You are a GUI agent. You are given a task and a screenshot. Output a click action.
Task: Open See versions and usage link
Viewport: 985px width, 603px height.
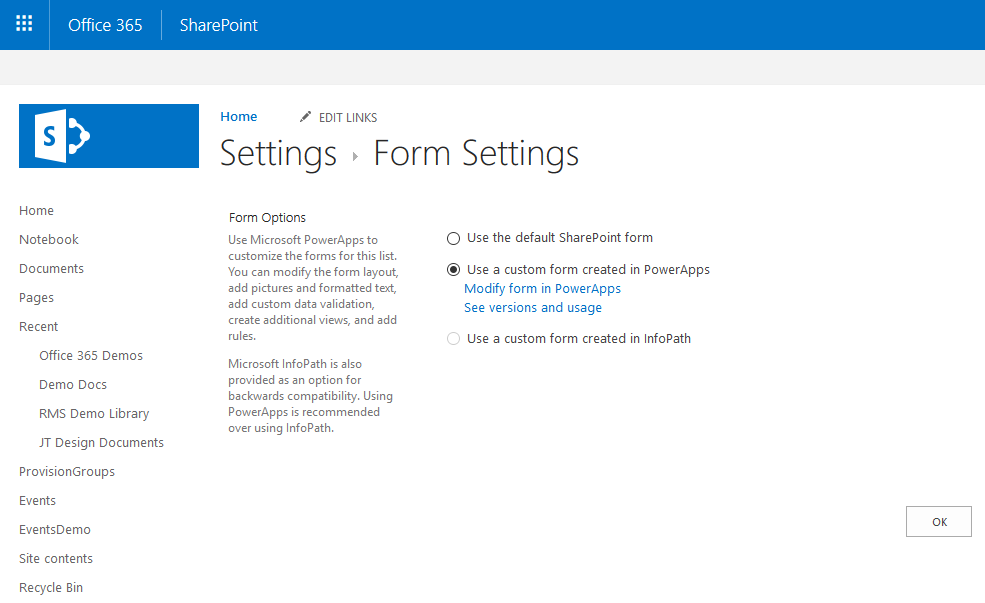click(533, 307)
